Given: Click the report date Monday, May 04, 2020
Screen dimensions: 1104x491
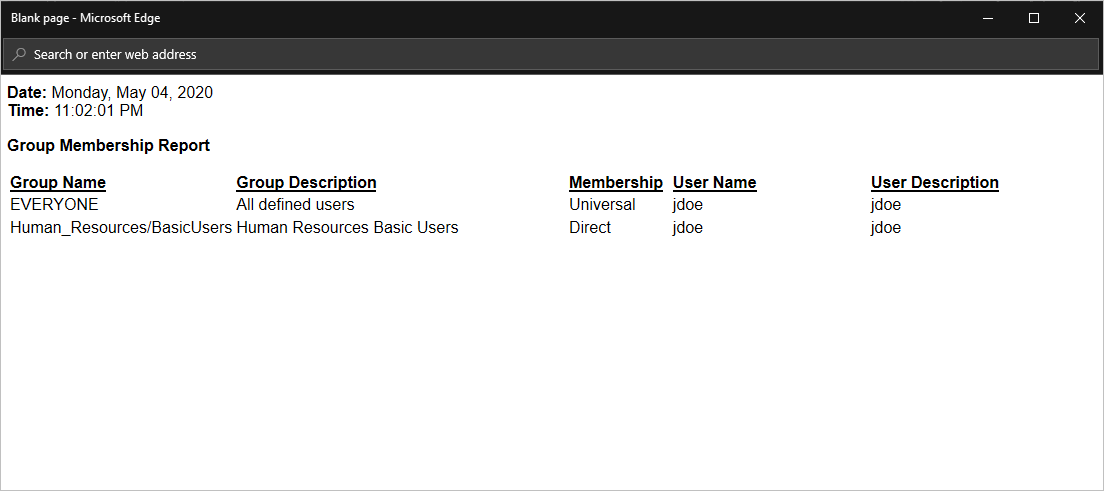Looking at the screenshot, I should [132, 93].
